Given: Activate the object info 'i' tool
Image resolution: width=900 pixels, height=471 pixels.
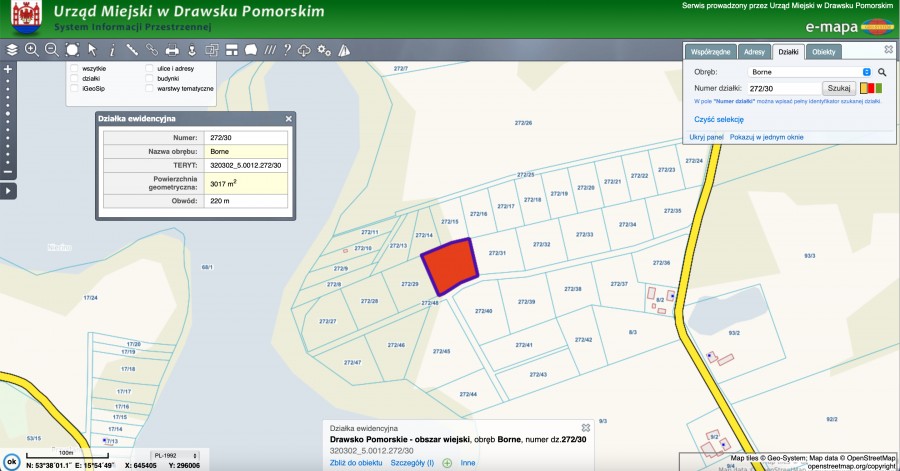Looking at the screenshot, I should (112, 49).
